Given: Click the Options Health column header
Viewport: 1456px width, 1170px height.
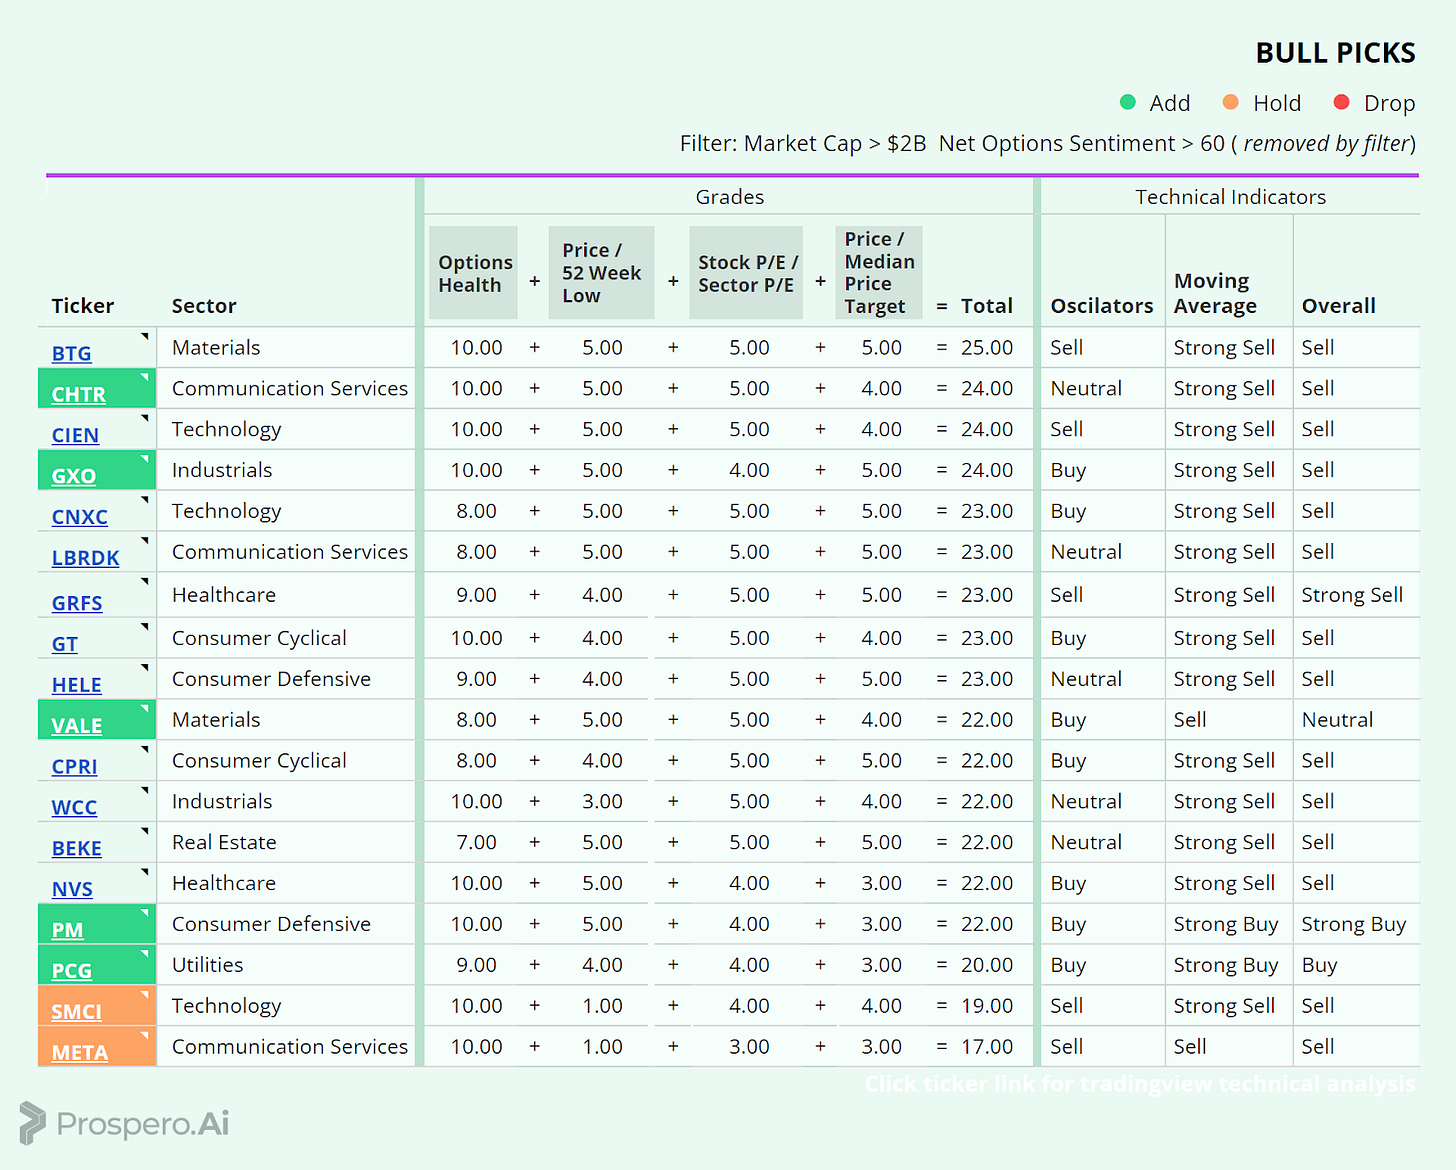Looking at the screenshot, I should point(474,273).
